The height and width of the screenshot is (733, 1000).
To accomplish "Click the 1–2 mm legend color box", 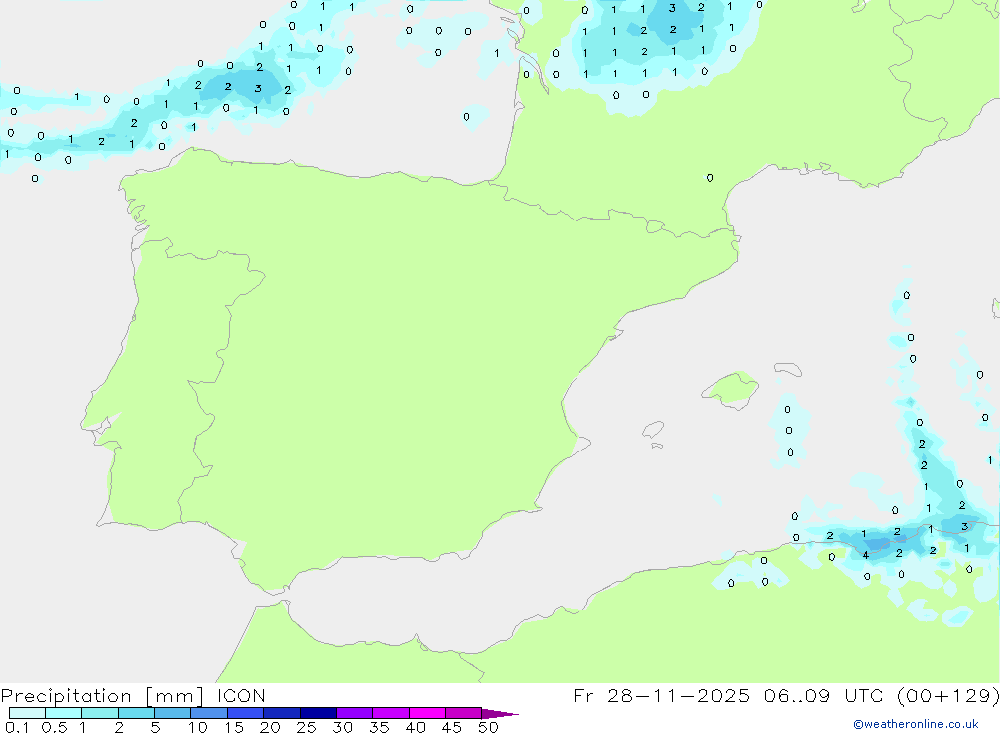I will (99, 713).
